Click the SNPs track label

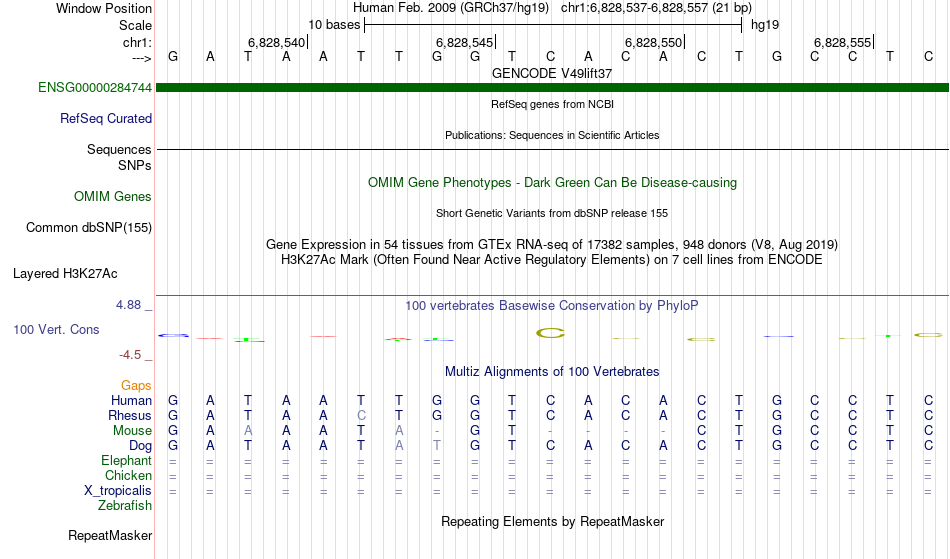(x=135, y=165)
